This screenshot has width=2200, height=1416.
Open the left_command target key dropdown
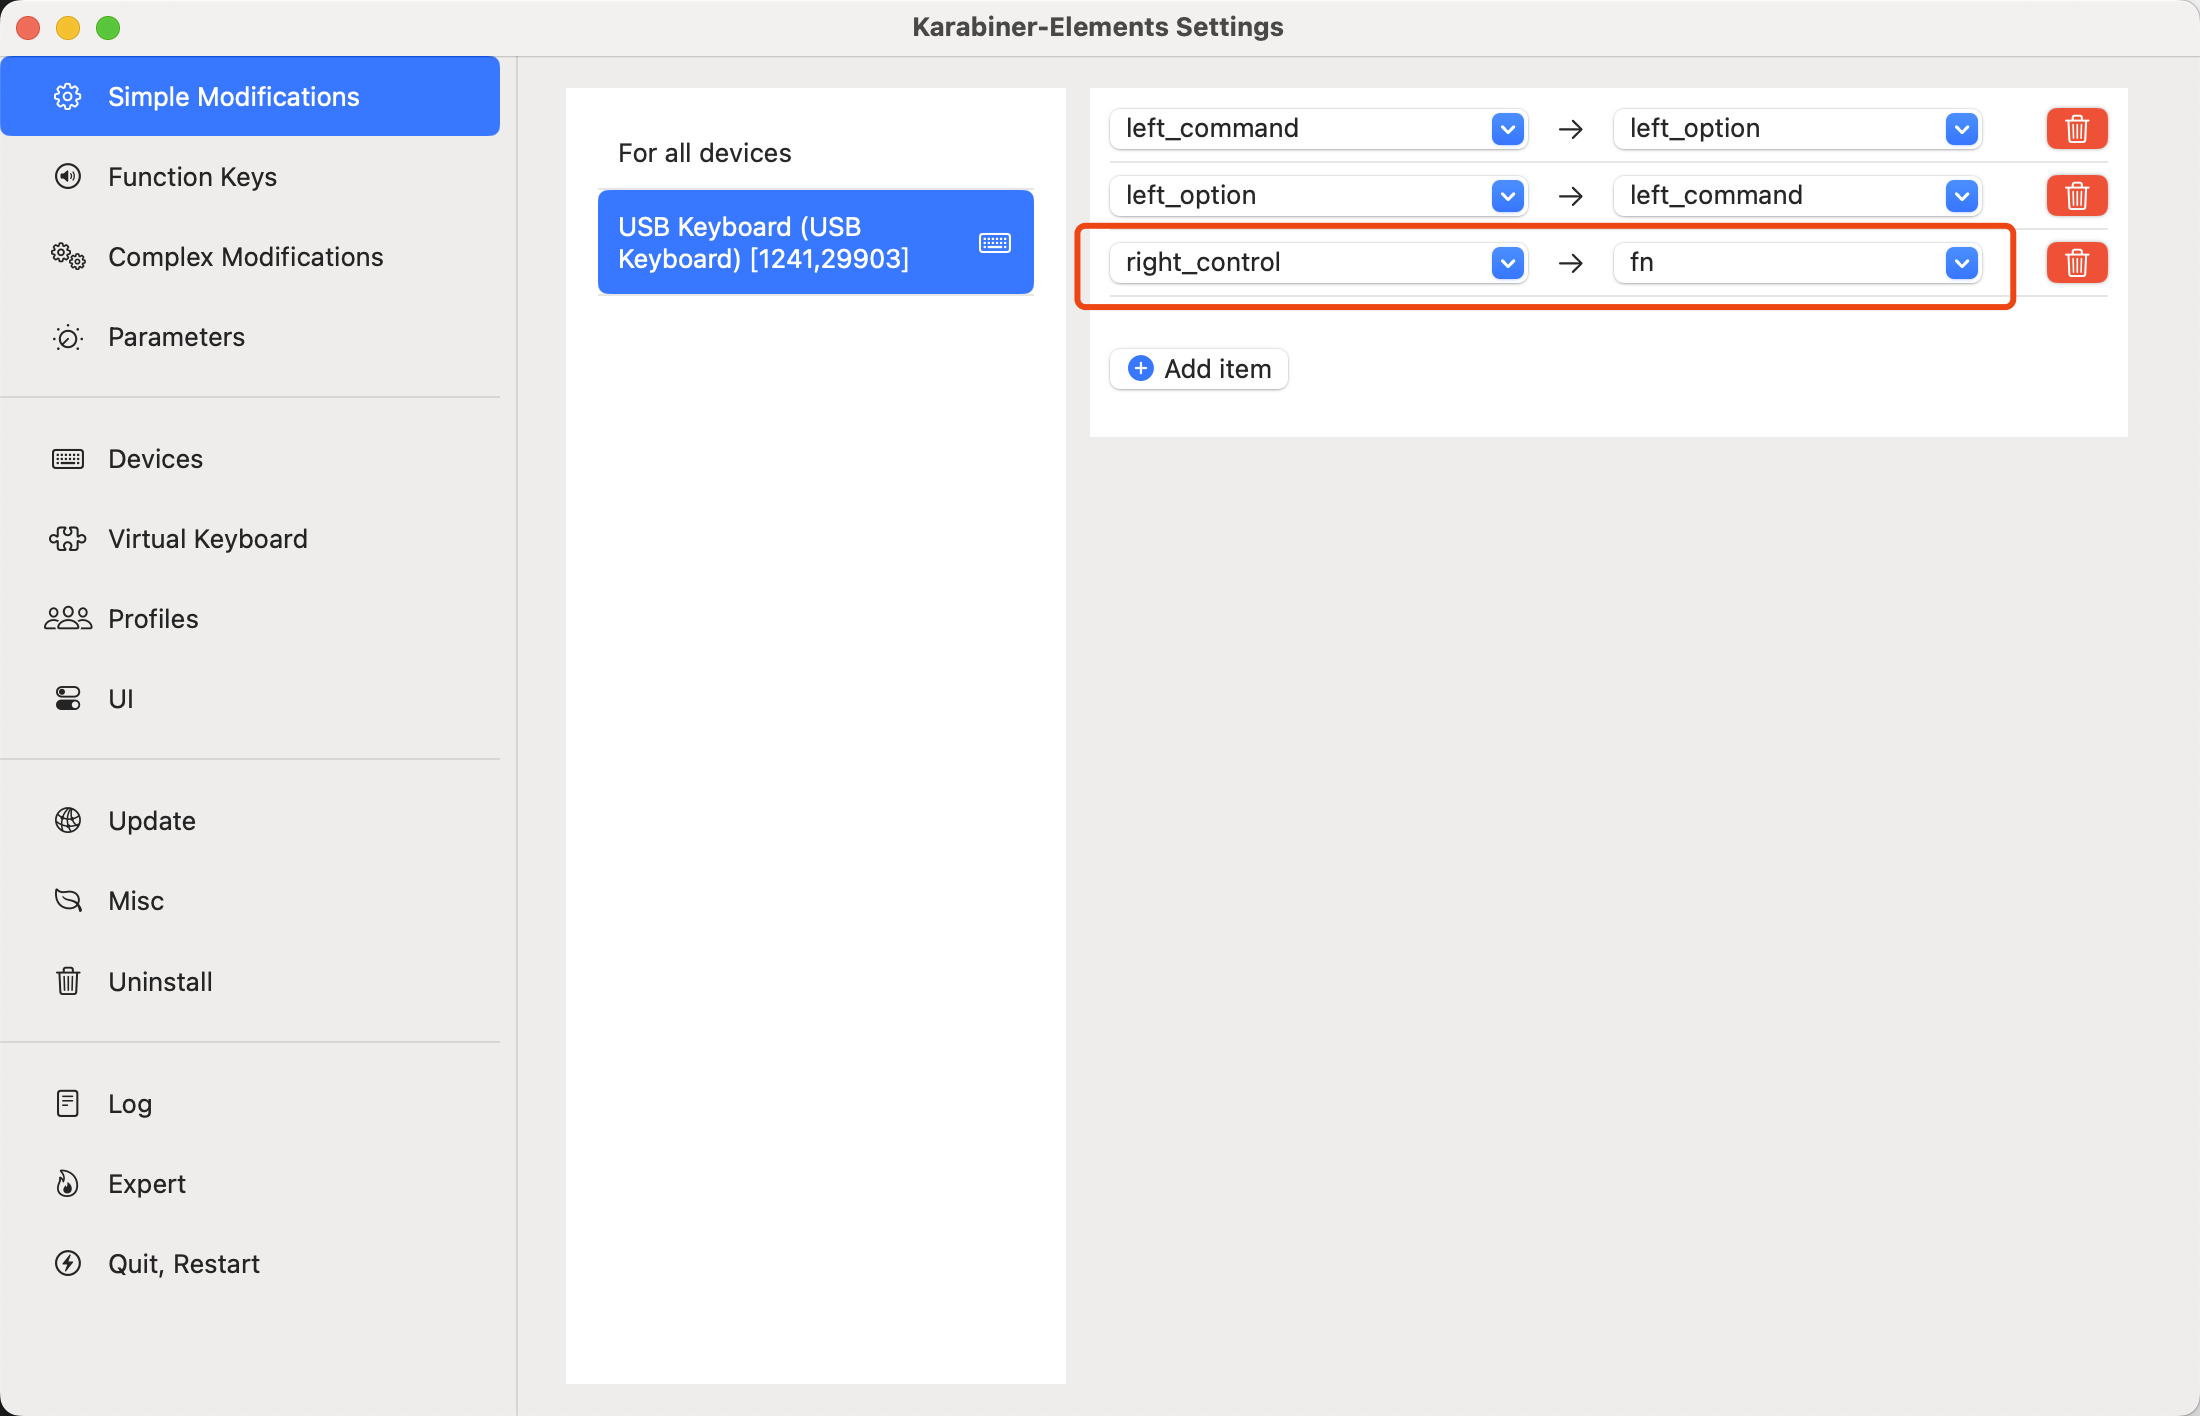click(x=1961, y=196)
